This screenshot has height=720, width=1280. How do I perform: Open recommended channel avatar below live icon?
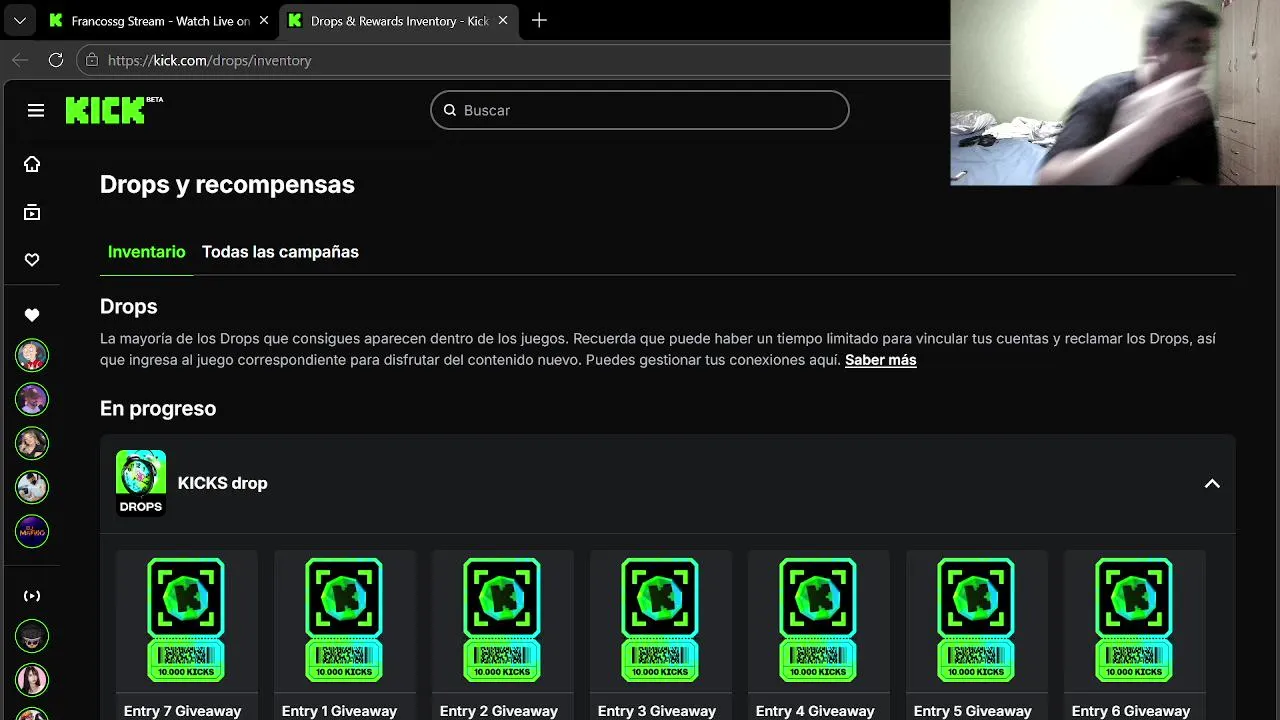point(32,636)
